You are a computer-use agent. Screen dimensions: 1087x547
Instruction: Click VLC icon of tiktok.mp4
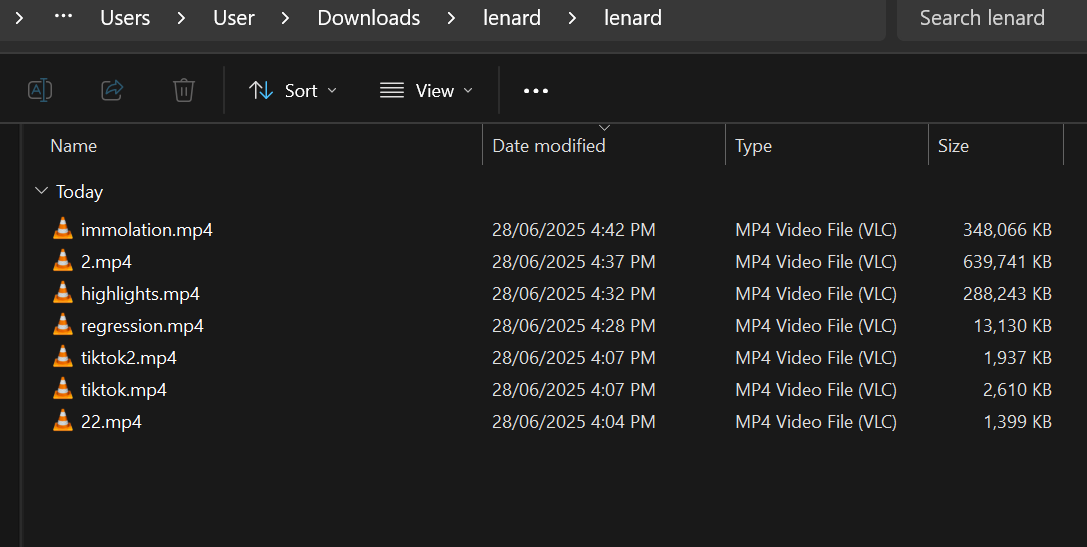point(62,389)
